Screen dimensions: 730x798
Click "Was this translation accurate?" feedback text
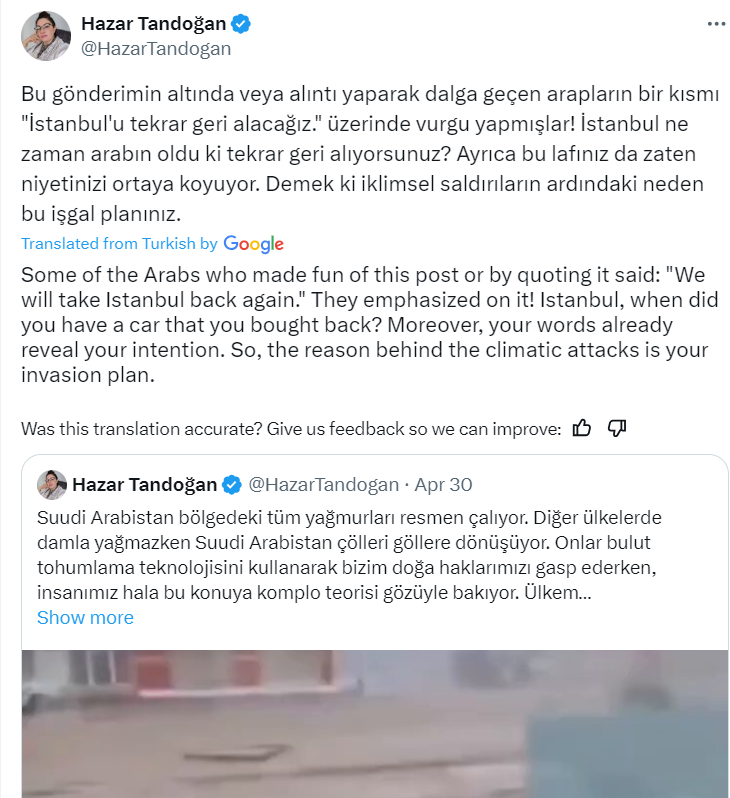291,429
